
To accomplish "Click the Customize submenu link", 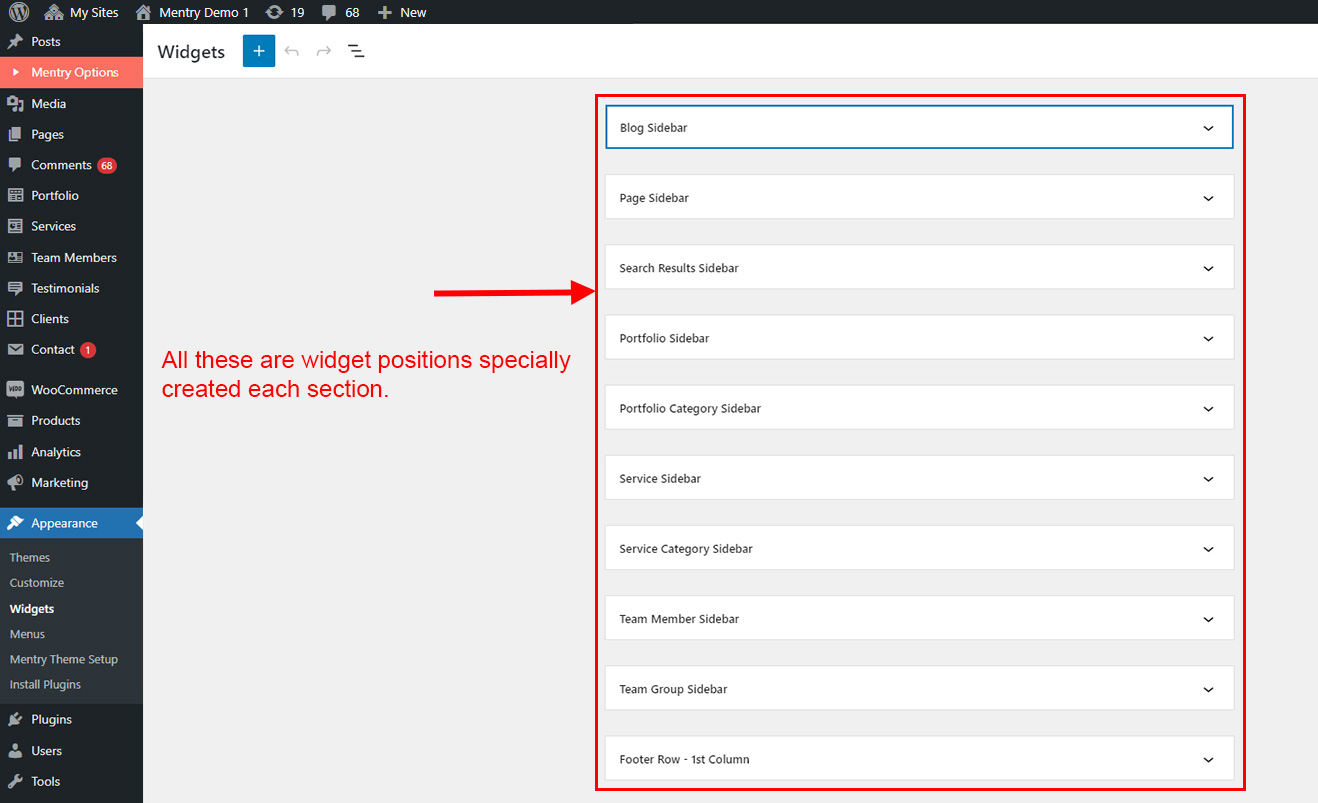I will [x=37, y=583].
